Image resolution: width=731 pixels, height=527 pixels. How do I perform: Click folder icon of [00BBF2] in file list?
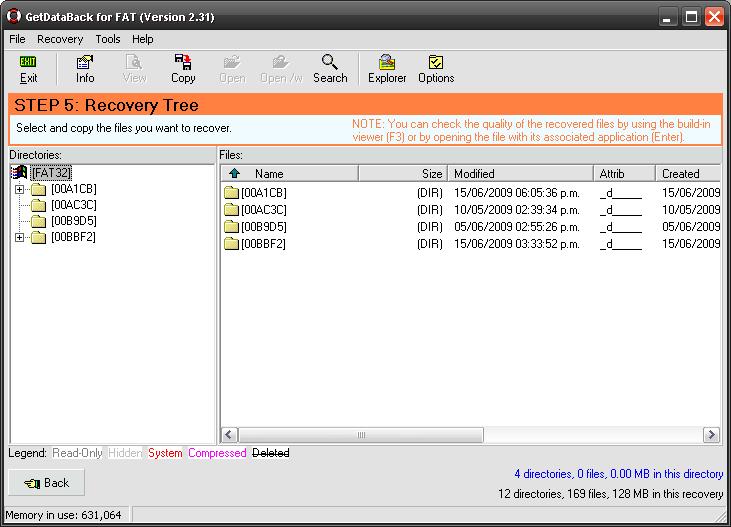pyautogui.click(x=231, y=244)
